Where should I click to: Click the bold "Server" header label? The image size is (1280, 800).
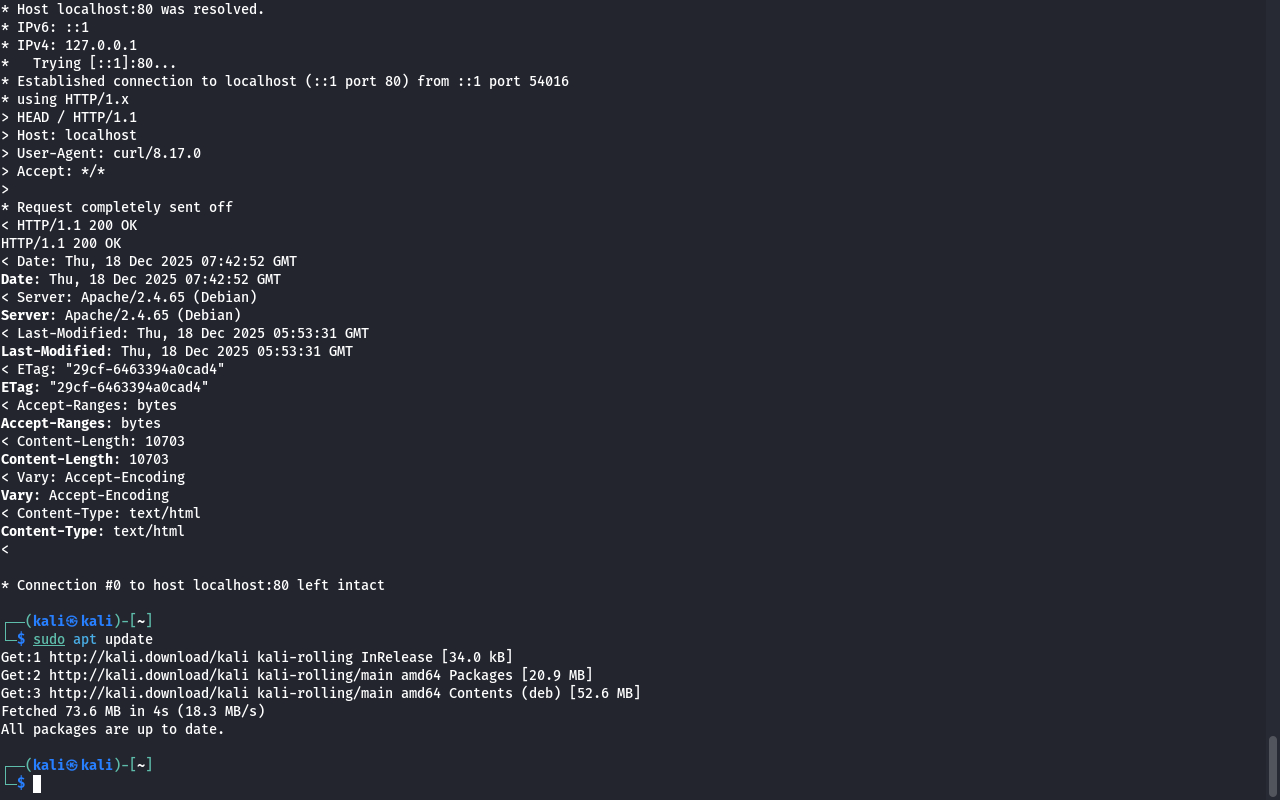[x=28, y=315]
